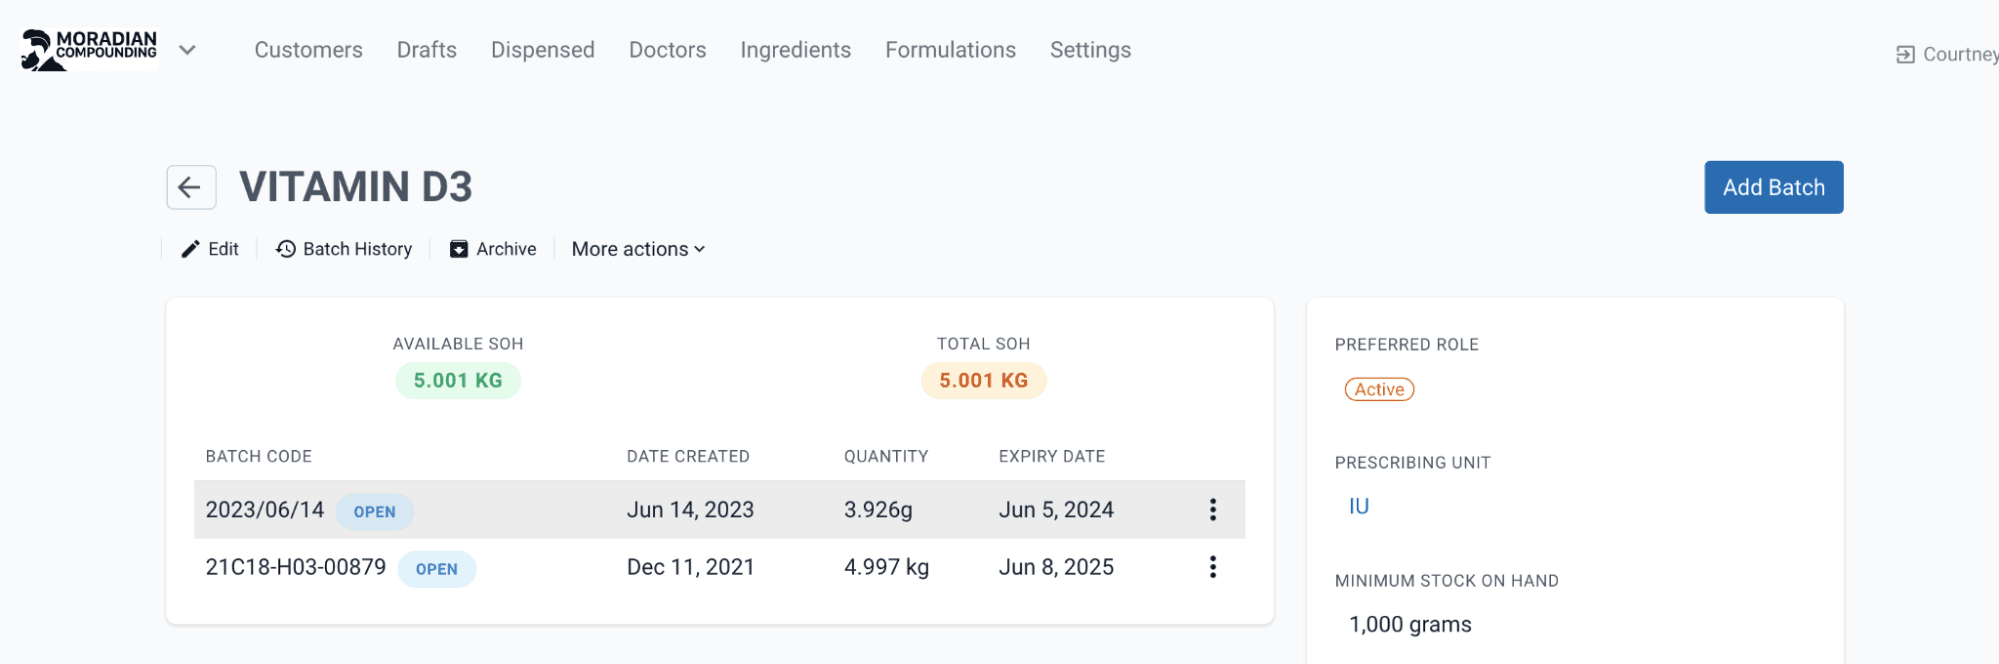Image resolution: width=1999 pixels, height=664 pixels.
Task: Click the Edit pencil icon
Action: [x=190, y=249]
